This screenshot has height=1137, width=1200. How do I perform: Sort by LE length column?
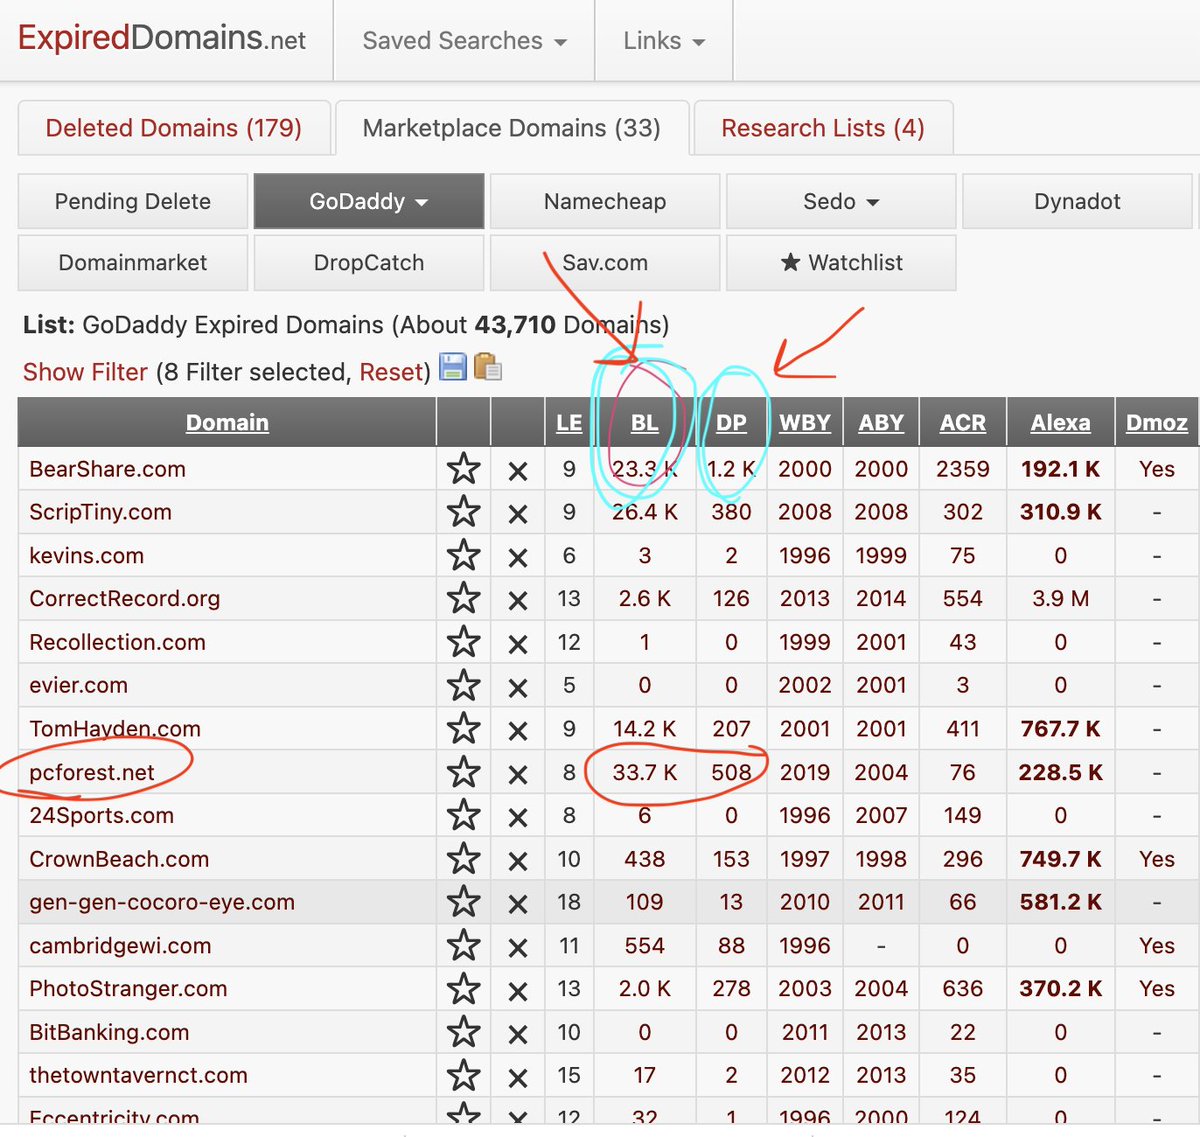point(569,422)
